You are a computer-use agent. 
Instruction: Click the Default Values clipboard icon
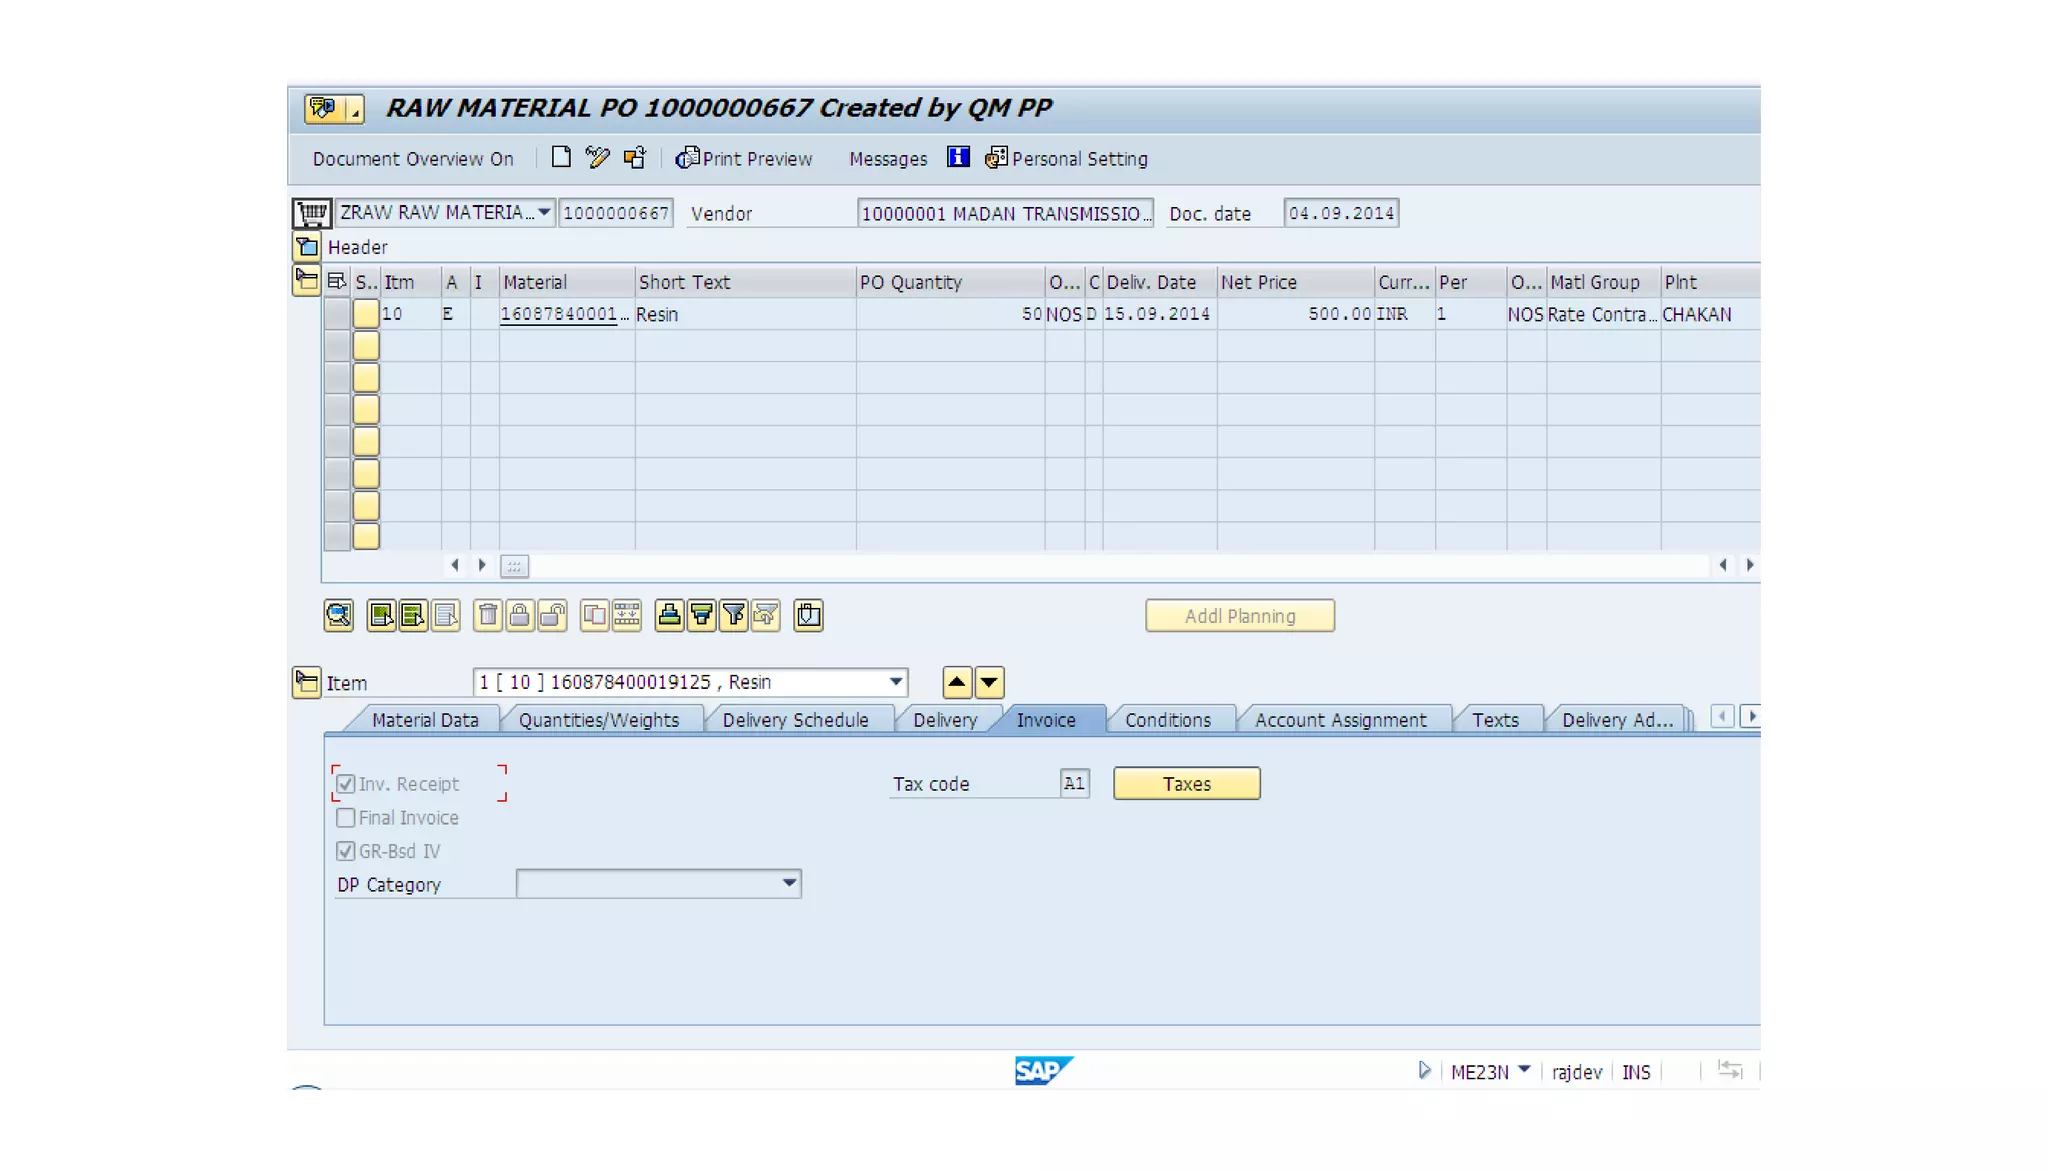pyautogui.click(x=808, y=615)
